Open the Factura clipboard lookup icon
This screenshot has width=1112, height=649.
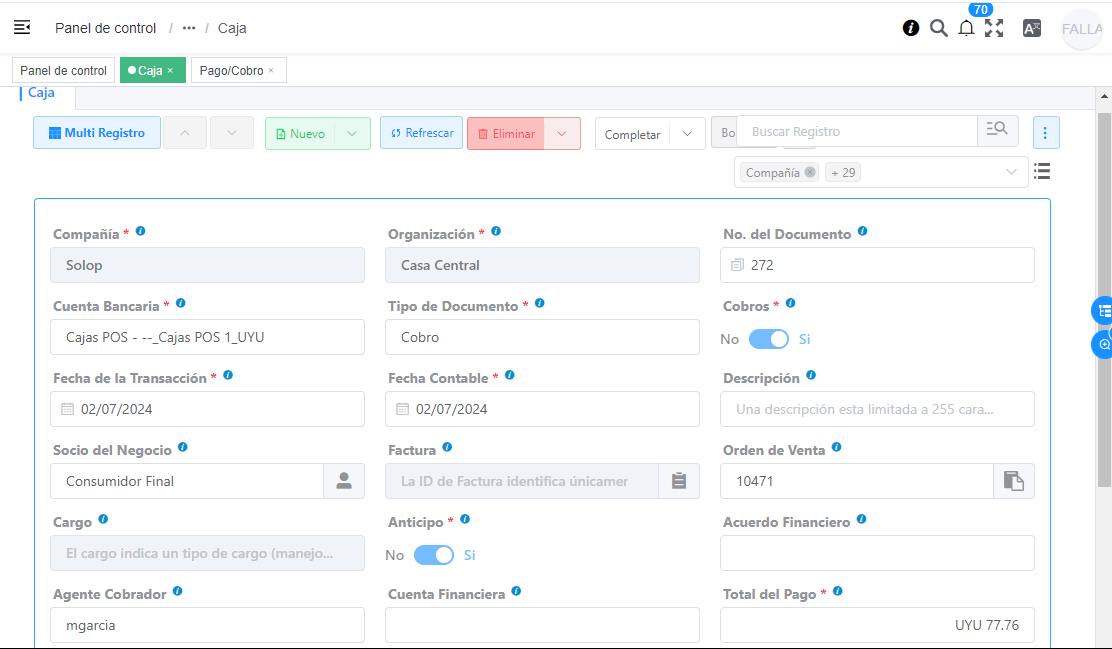tap(679, 481)
